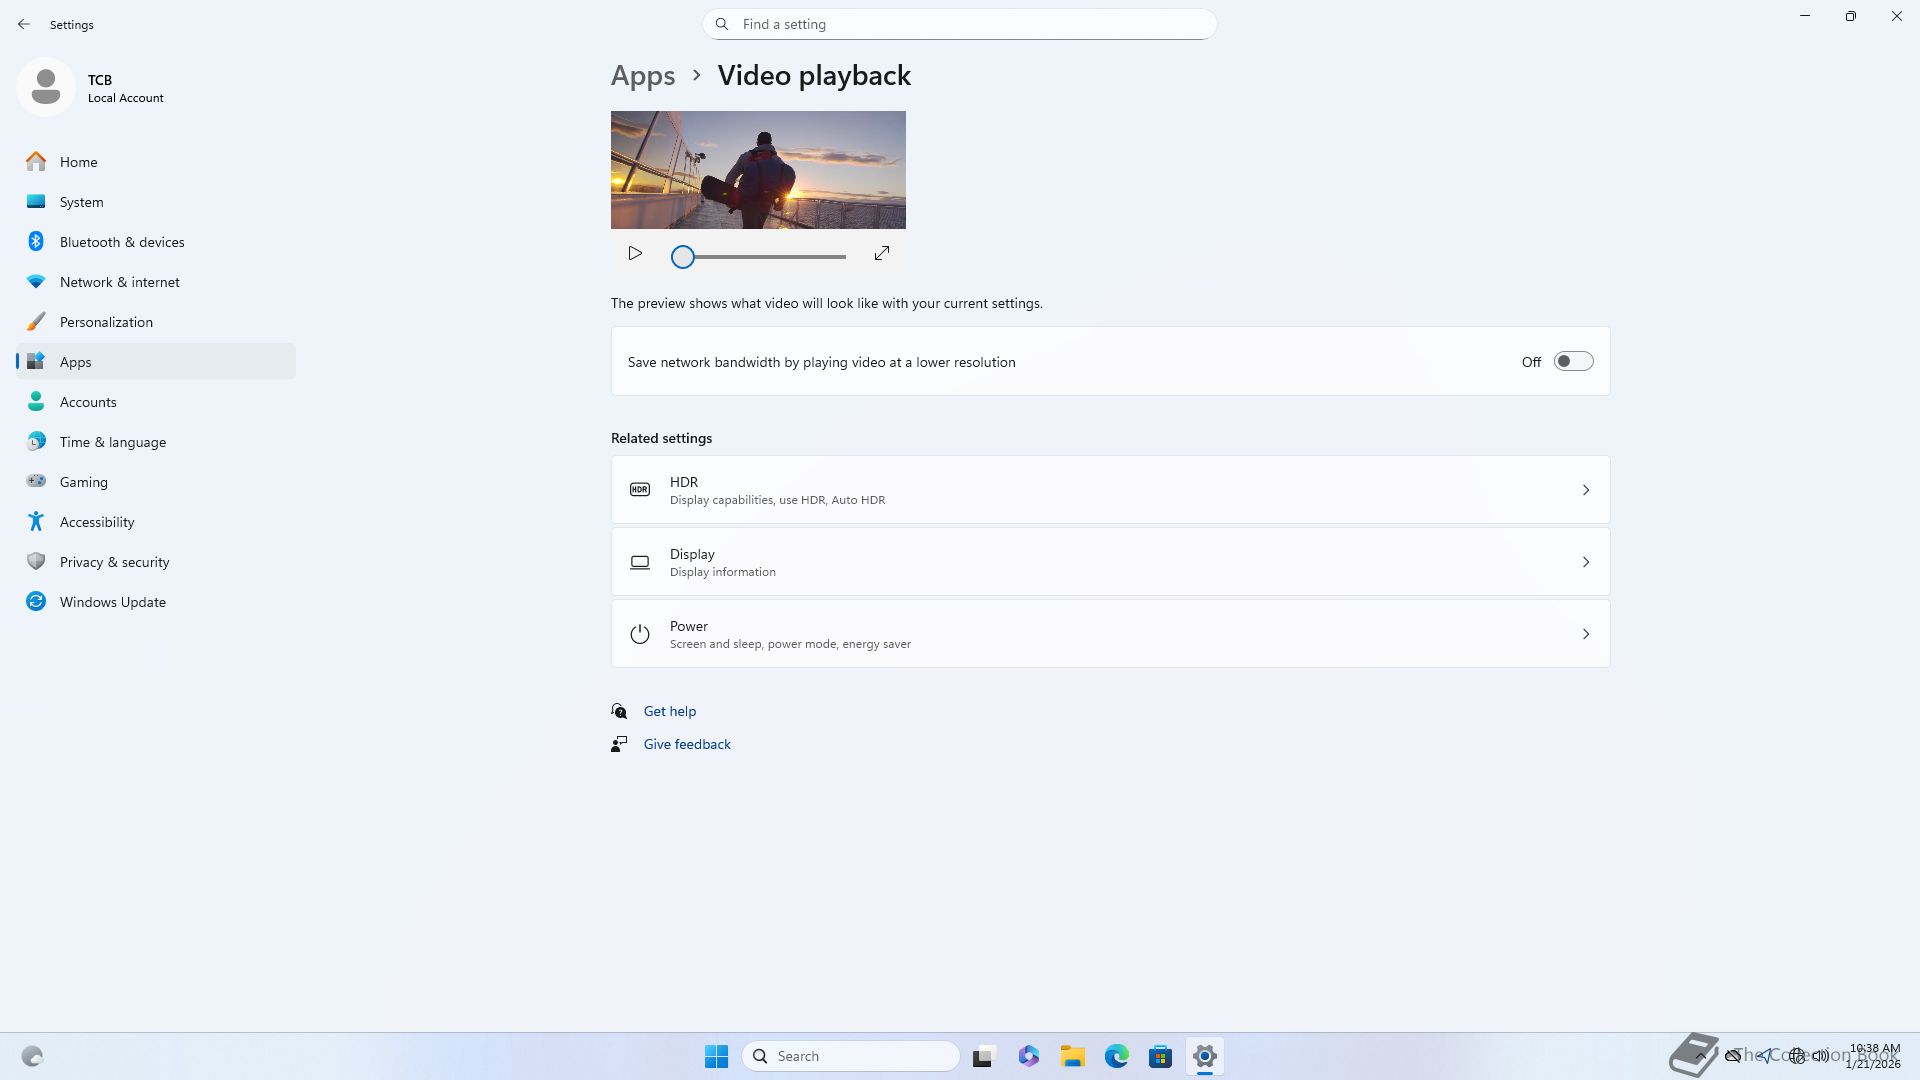Image resolution: width=1920 pixels, height=1080 pixels.
Task: Expand video preview to fullscreen
Action: [881, 254]
